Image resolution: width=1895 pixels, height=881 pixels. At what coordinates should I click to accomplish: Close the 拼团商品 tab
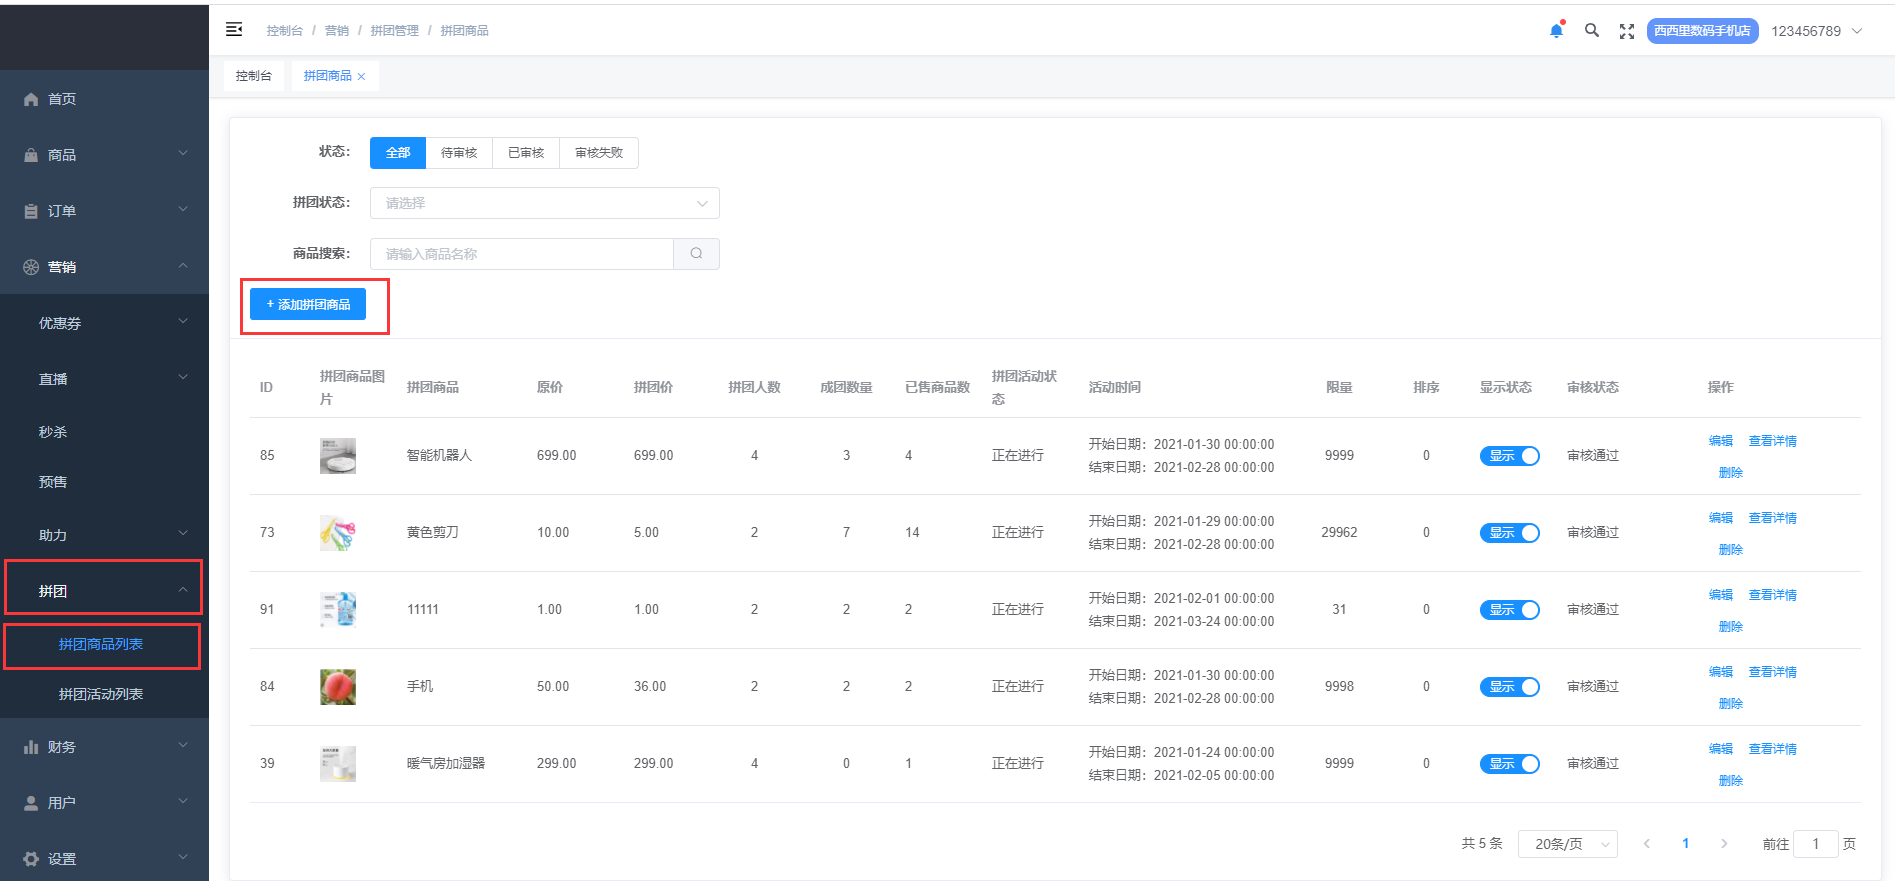coord(362,77)
